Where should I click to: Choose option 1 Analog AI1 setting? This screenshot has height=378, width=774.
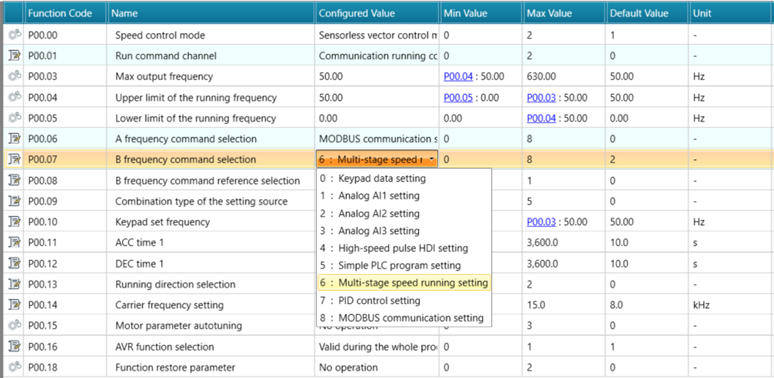tap(404, 195)
